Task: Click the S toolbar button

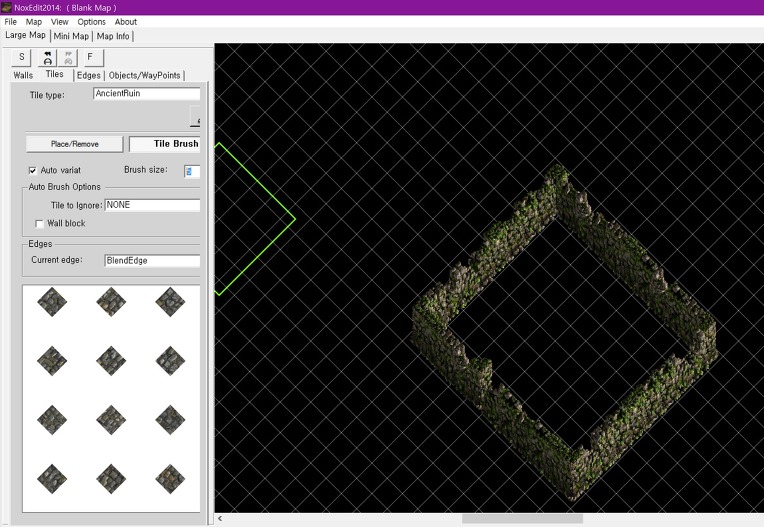Action: coord(21,57)
